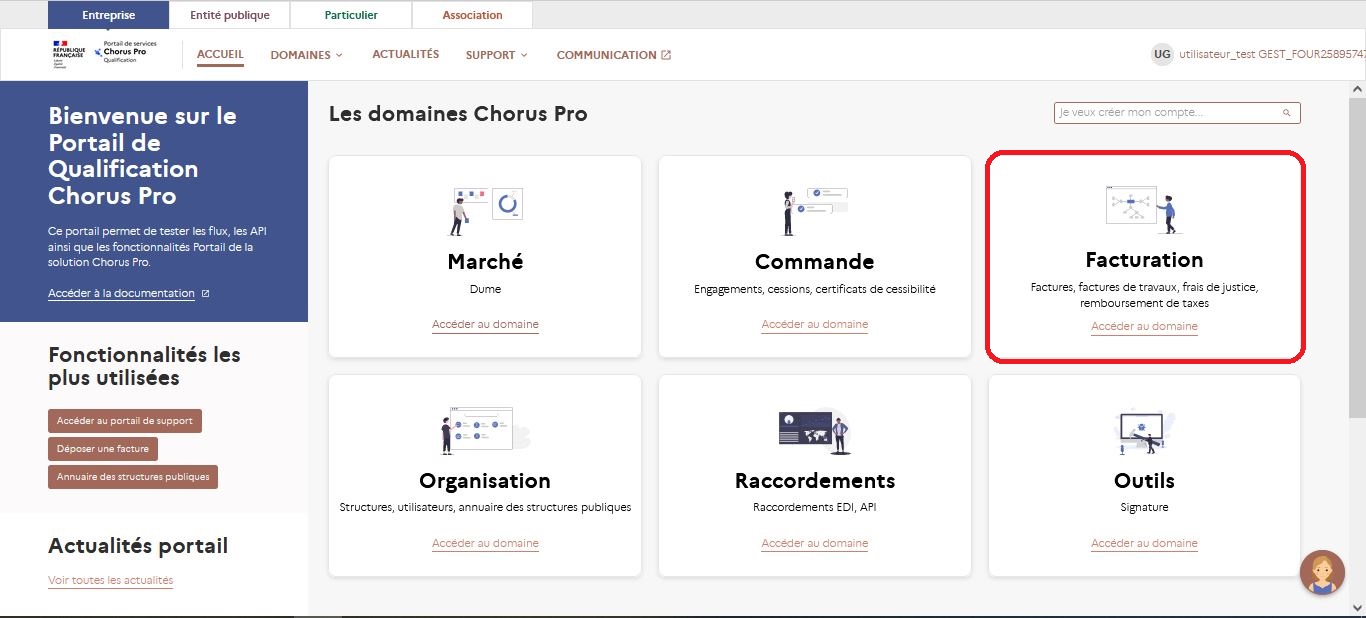The height and width of the screenshot is (618, 1366).
Task: Open the chatbot assistant avatar
Action: [x=1321, y=573]
